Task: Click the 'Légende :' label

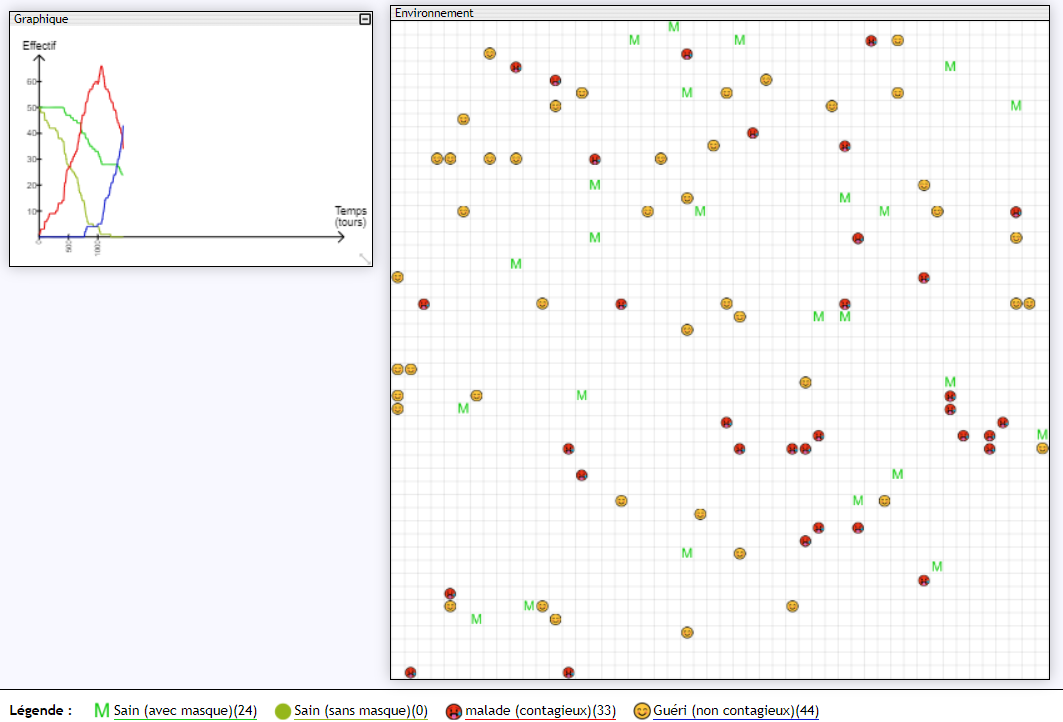Action: (41, 711)
